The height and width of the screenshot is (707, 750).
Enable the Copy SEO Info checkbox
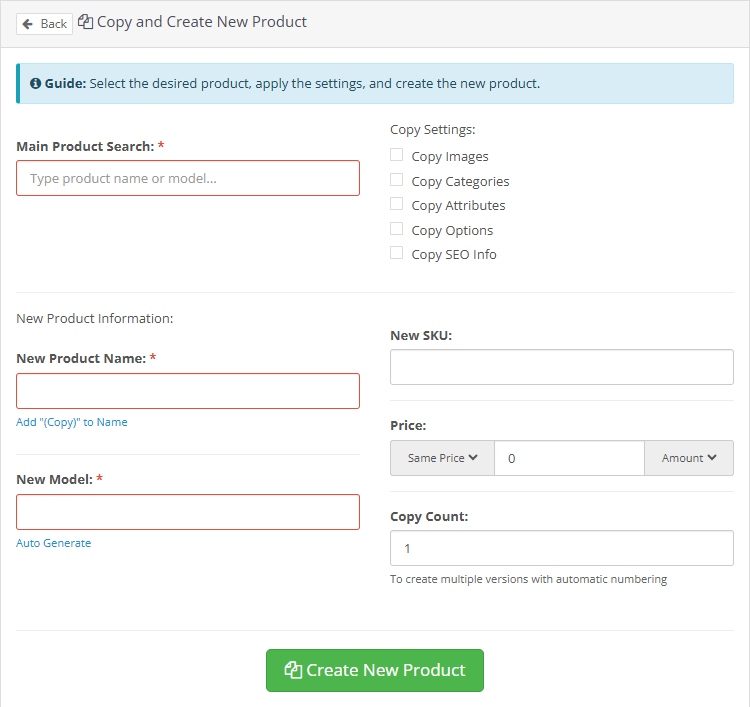click(x=397, y=253)
